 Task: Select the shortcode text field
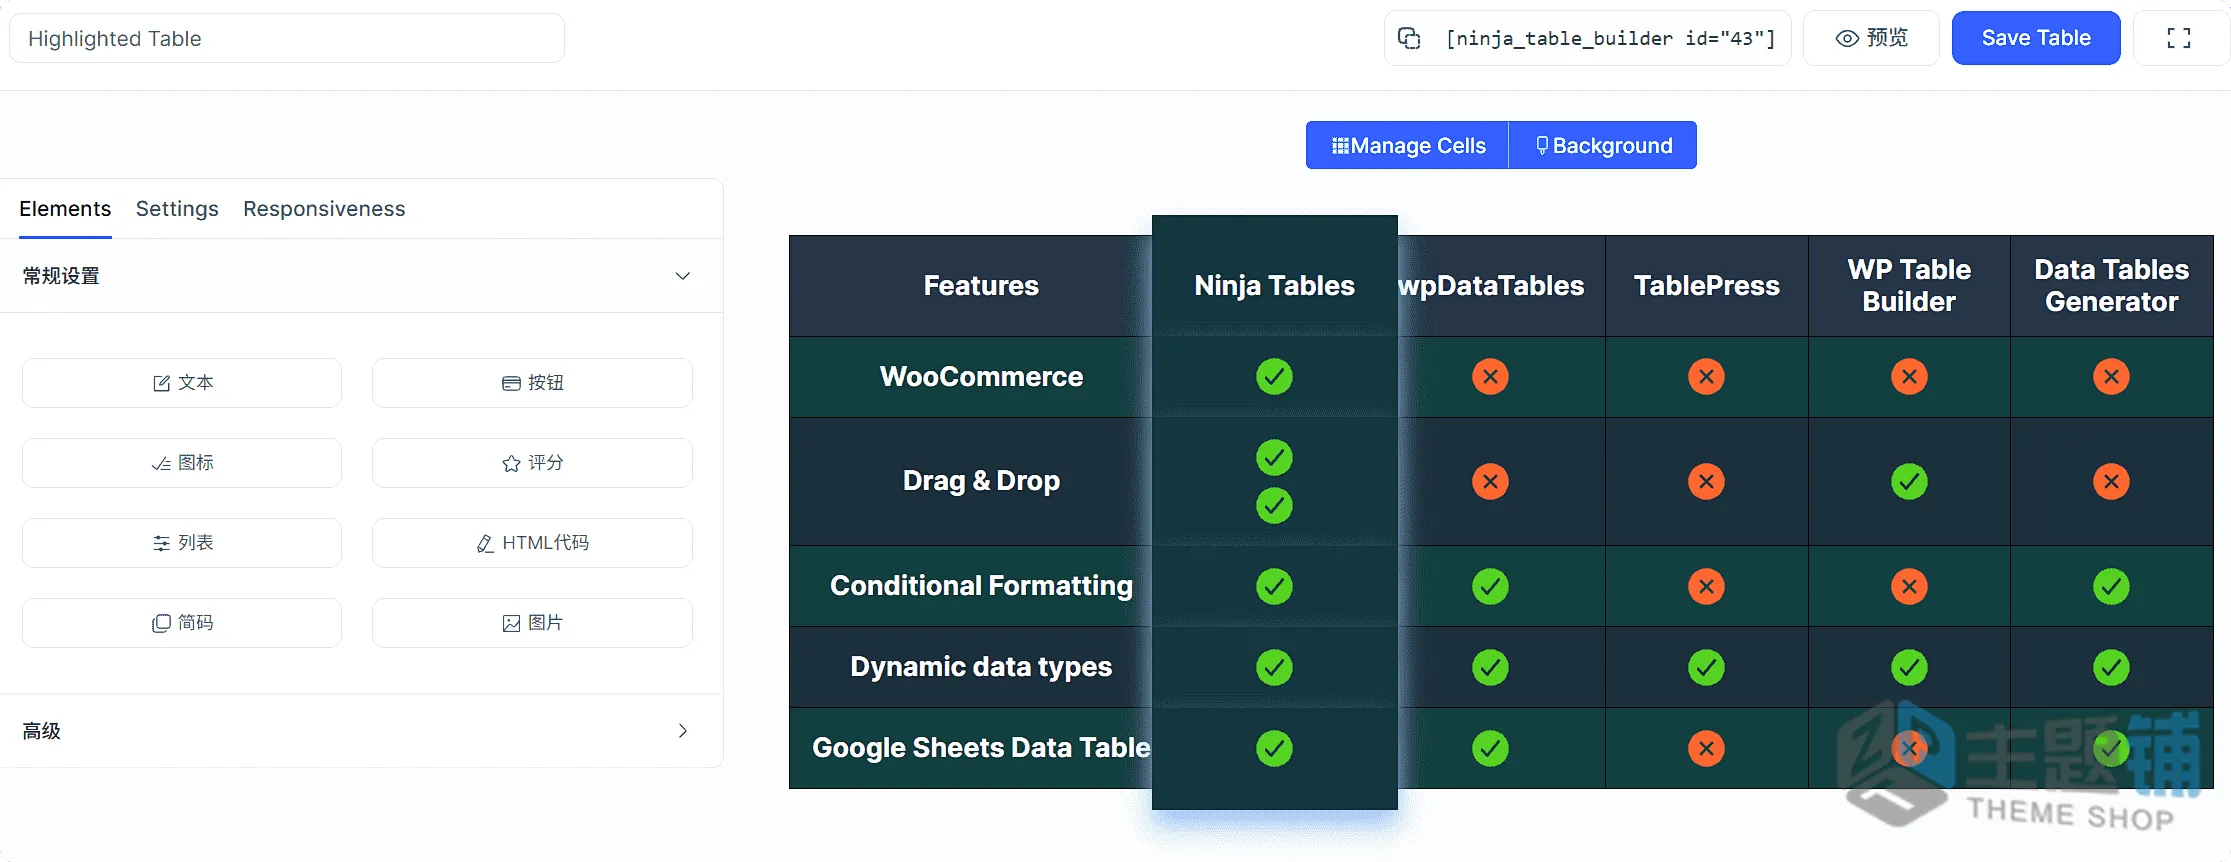[1611, 38]
